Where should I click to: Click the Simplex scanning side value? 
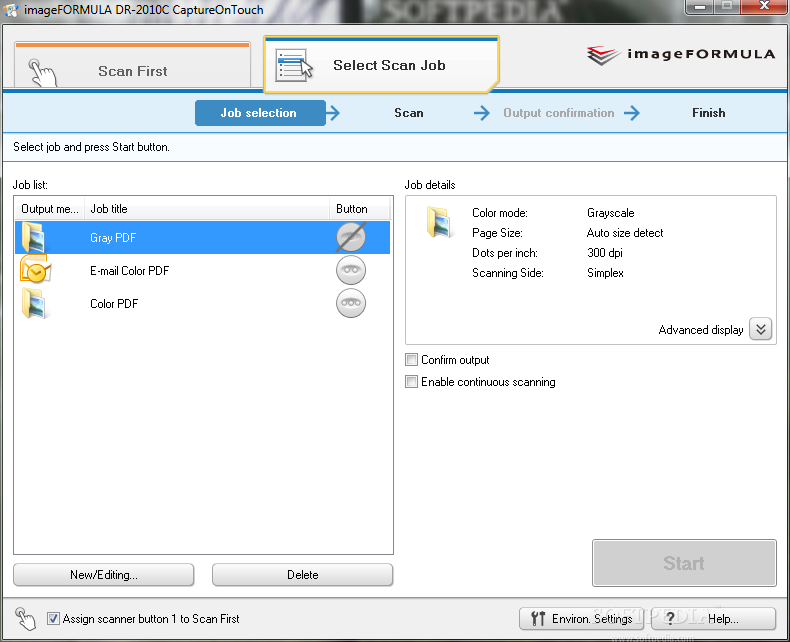pos(605,273)
